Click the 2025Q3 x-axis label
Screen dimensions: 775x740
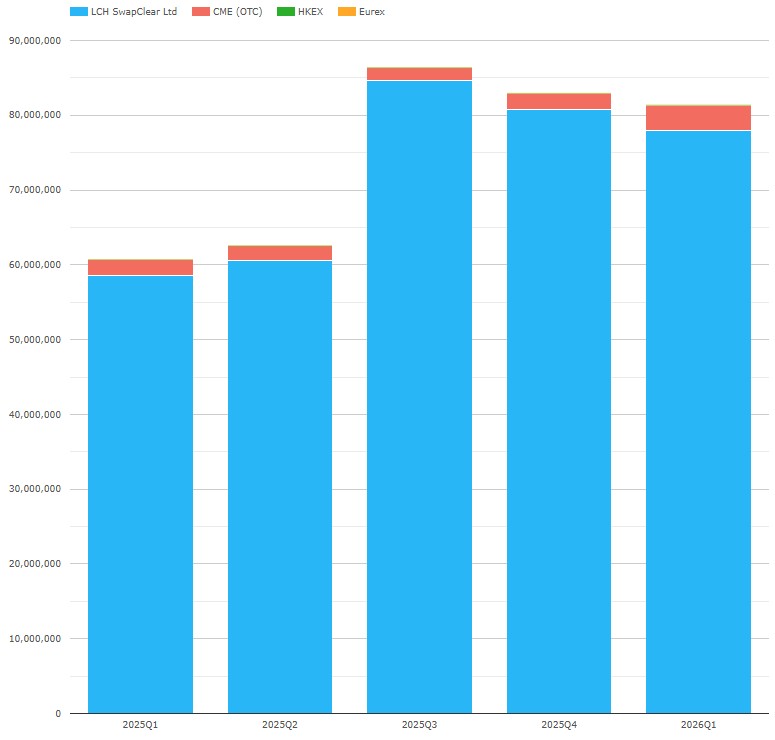point(419,724)
